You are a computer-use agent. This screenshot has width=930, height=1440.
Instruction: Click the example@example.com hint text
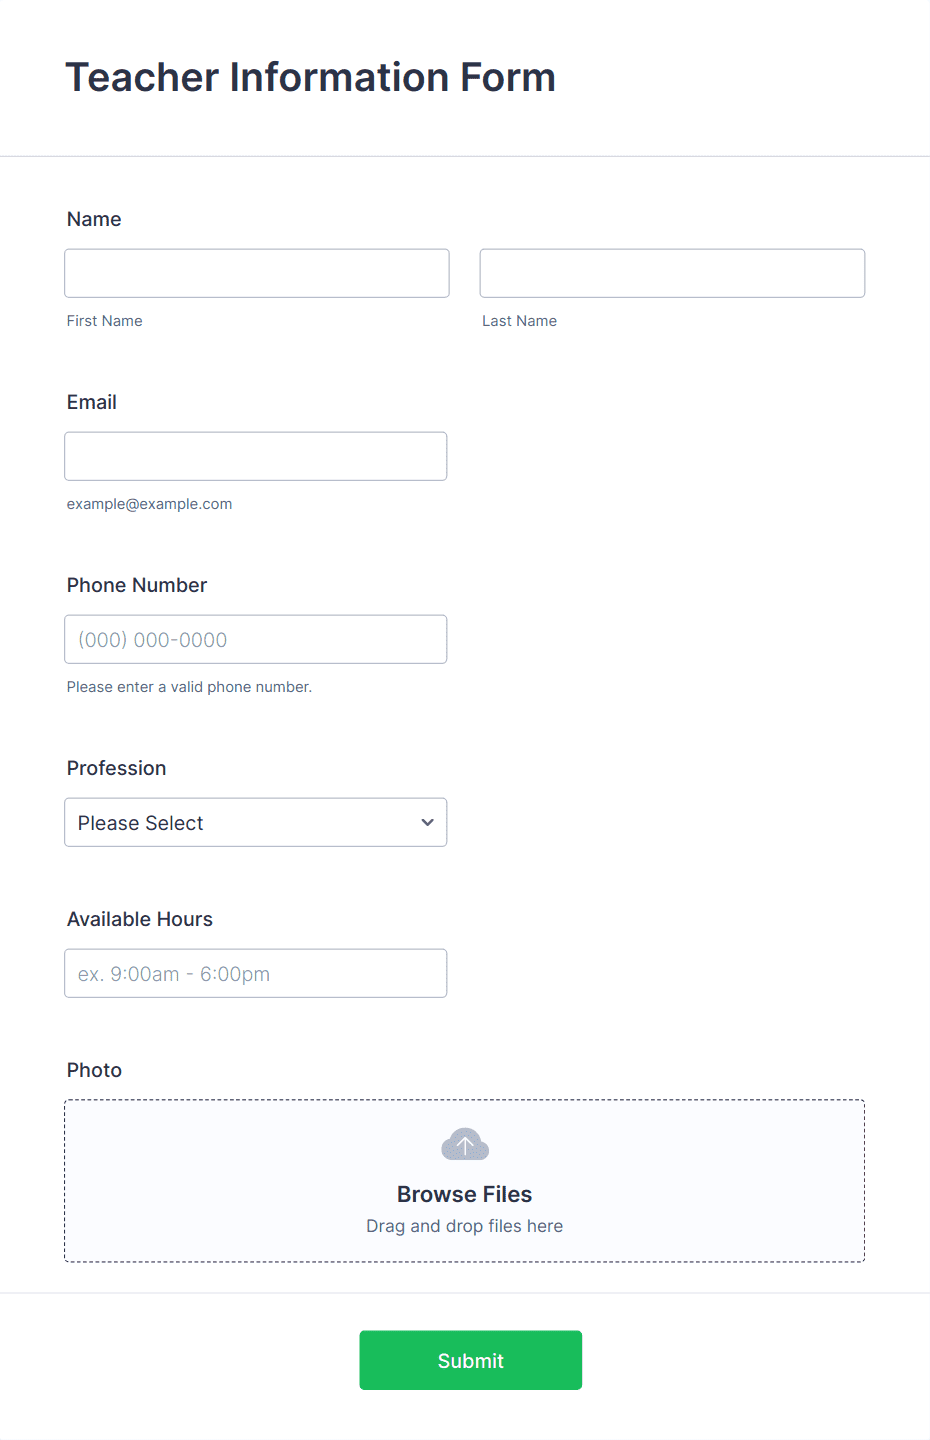150,504
